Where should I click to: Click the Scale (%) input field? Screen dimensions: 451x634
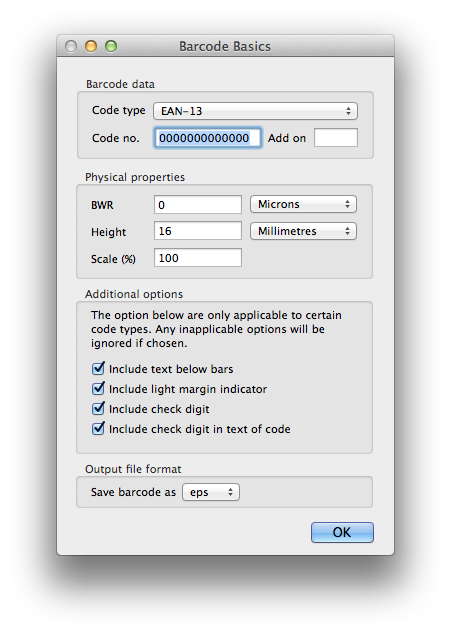(198, 258)
